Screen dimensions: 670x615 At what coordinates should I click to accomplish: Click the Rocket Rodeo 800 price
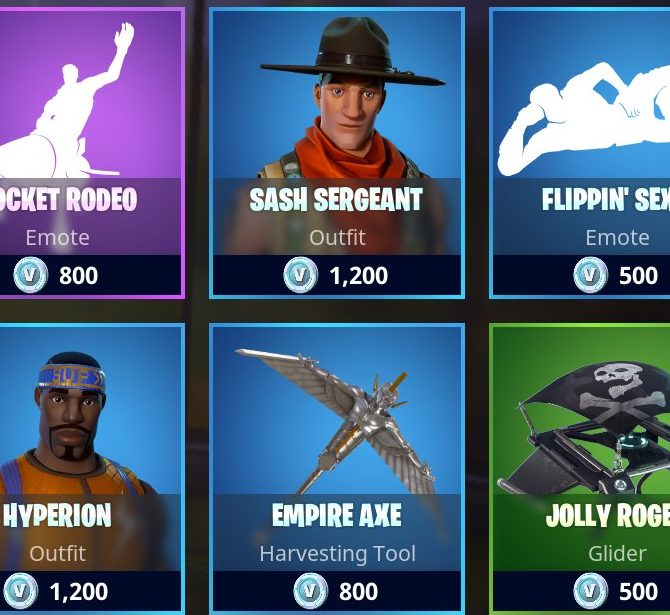pos(79,275)
